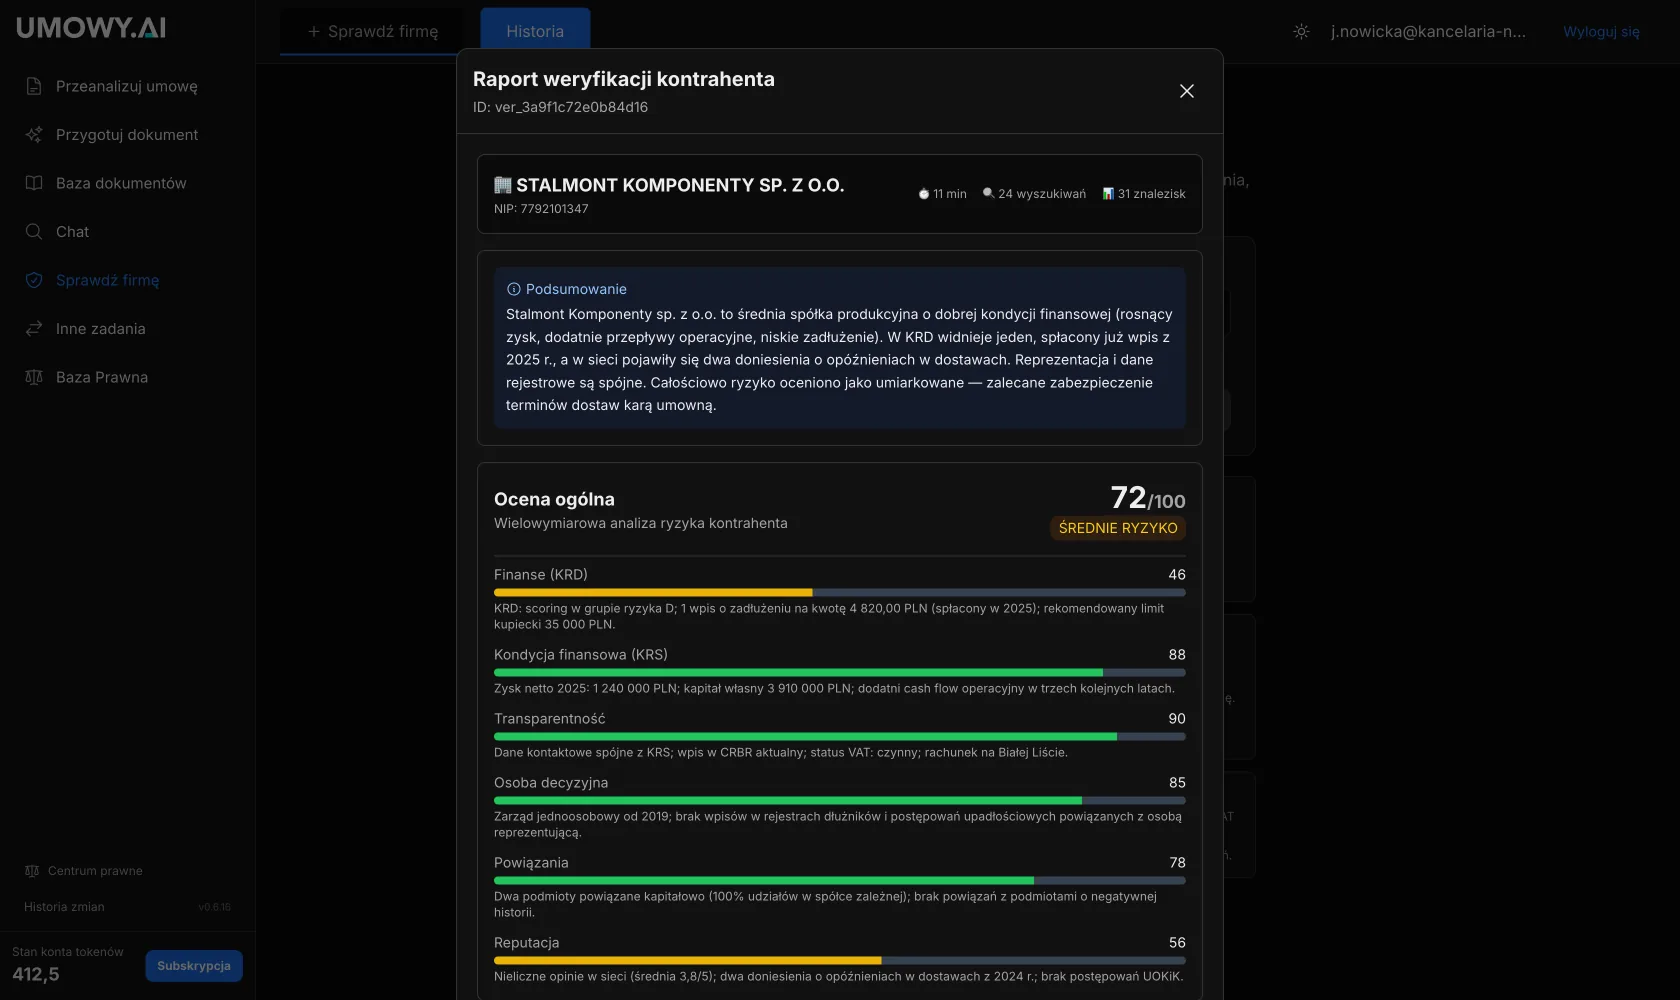Click the STALMONT KOMPONENTY SP. Z O.O. heading
The image size is (1680, 1000).
pos(680,185)
